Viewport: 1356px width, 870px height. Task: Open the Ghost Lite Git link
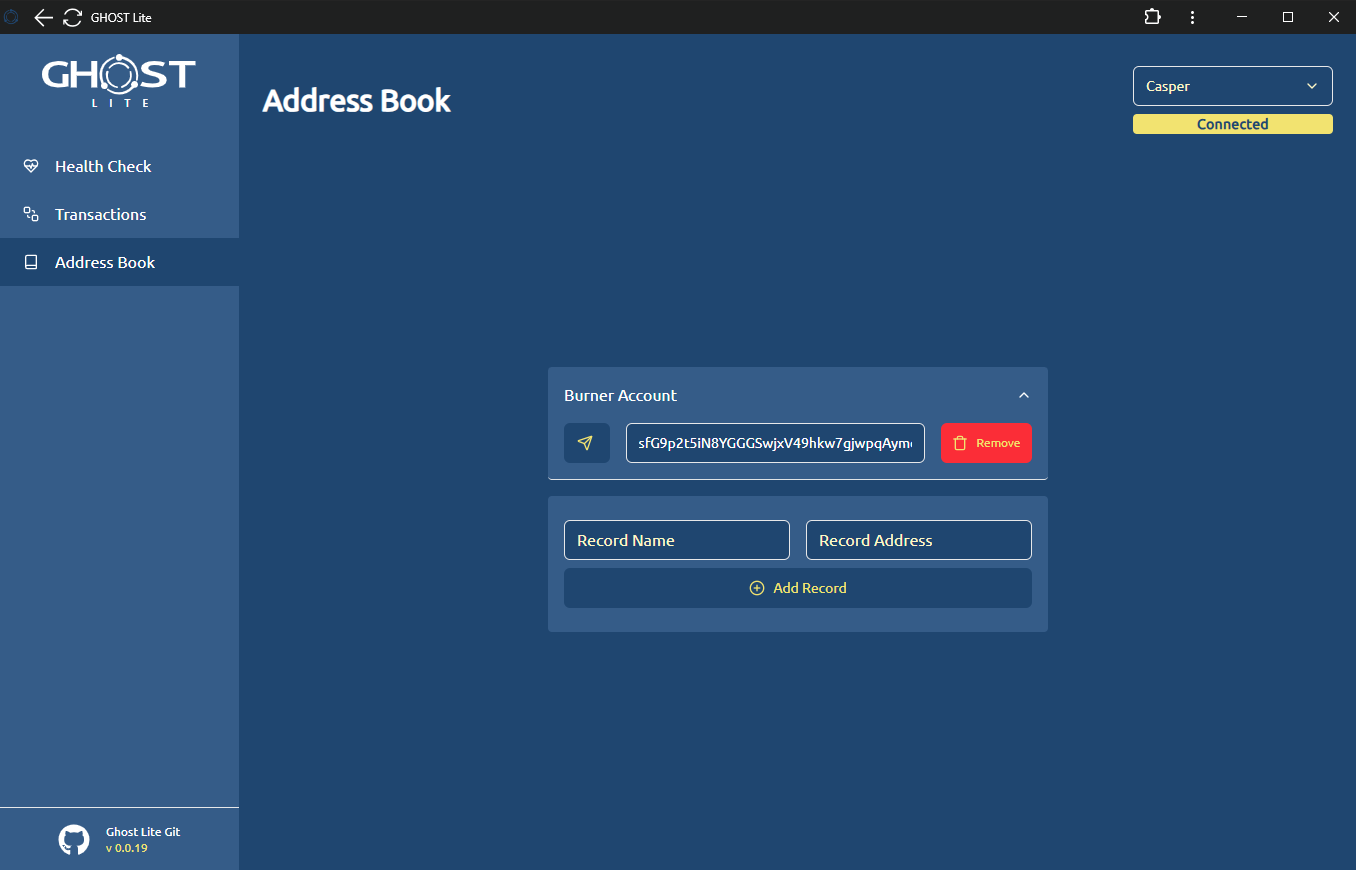pyautogui.click(x=143, y=832)
